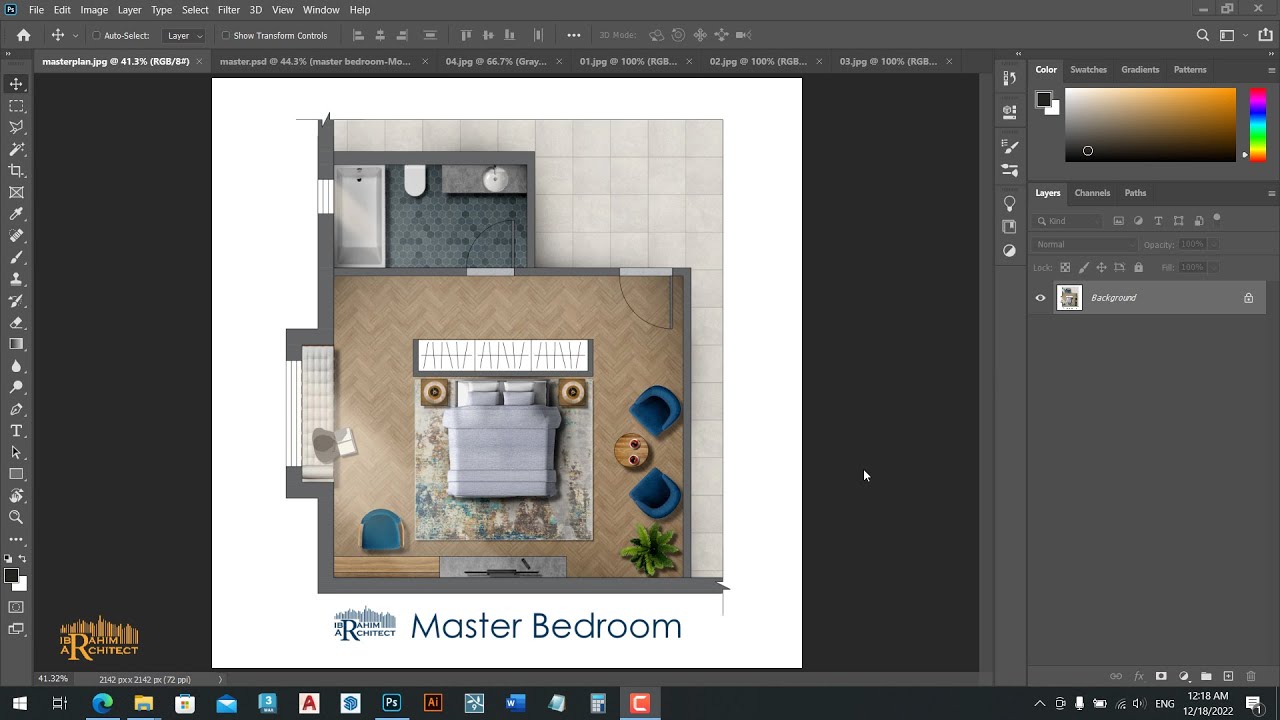
Task: Pick a color in the color field
Action: click(1150, 124)
